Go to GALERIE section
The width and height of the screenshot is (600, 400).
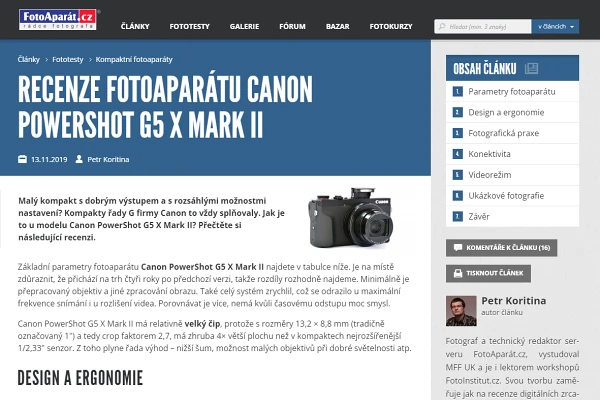(x=244, y=26)
